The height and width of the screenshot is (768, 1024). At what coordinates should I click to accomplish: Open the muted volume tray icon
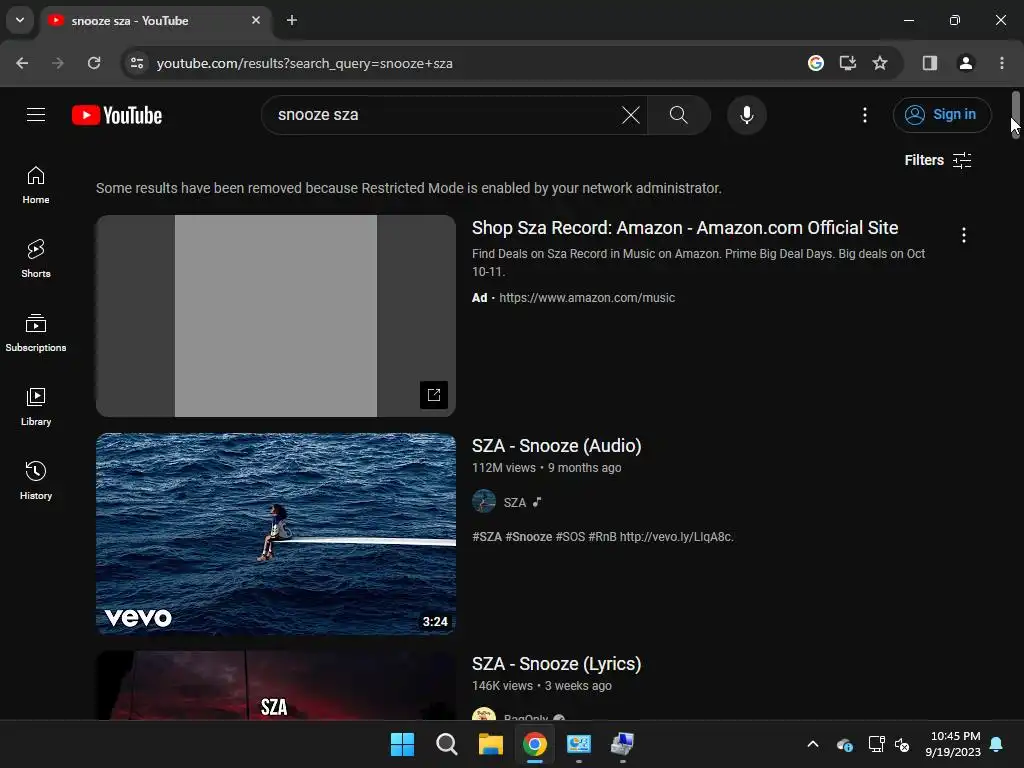(x=902, y=744)
